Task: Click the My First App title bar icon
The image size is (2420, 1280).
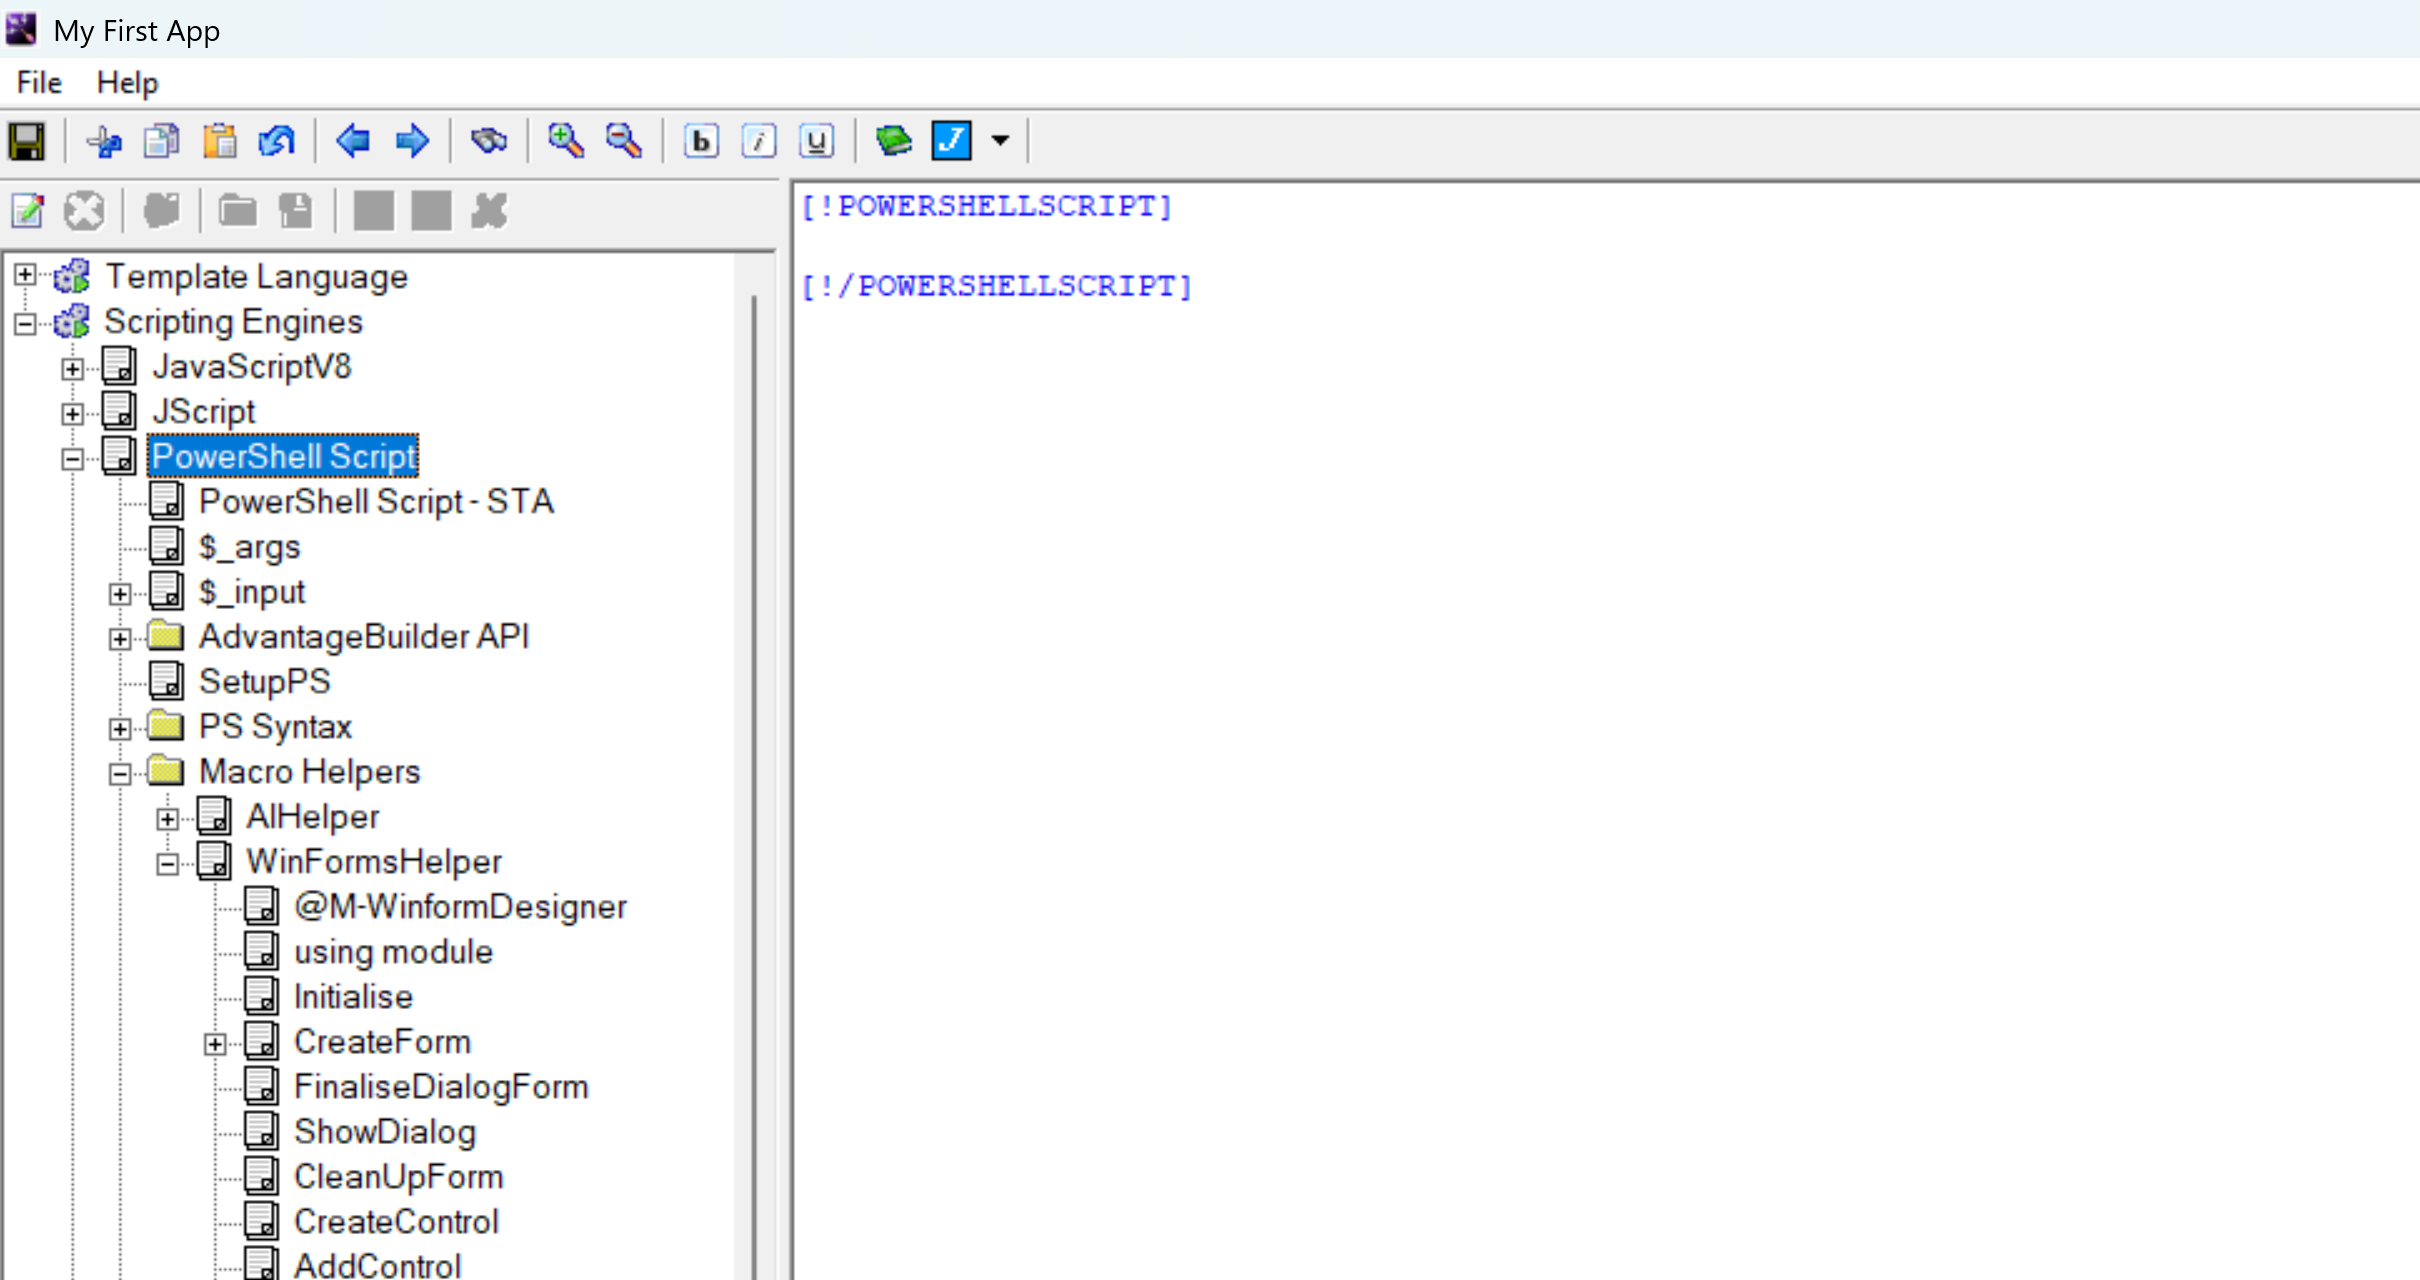Action: click(x=21, y=29)
